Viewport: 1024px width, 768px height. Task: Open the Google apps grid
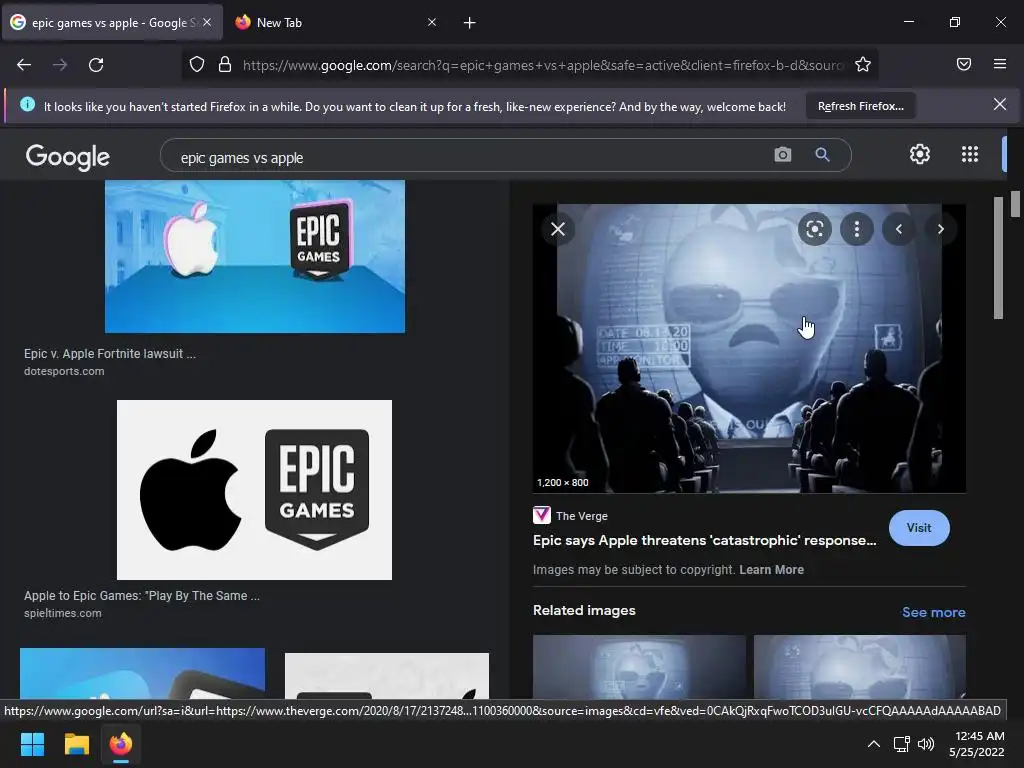point(970,154)
